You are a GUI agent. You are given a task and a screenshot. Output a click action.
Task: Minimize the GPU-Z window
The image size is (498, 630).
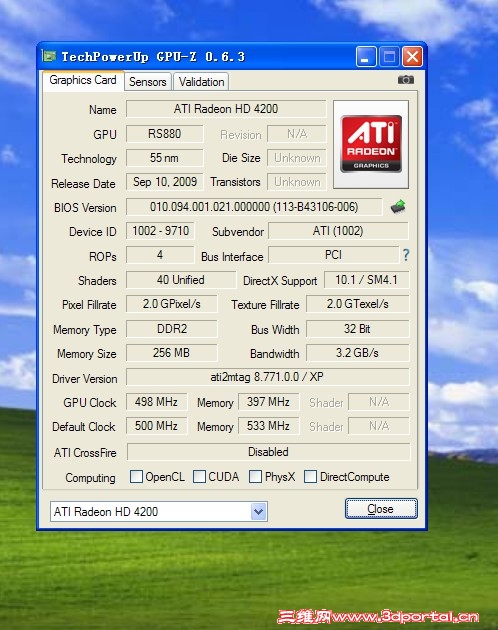coord(366,56)
